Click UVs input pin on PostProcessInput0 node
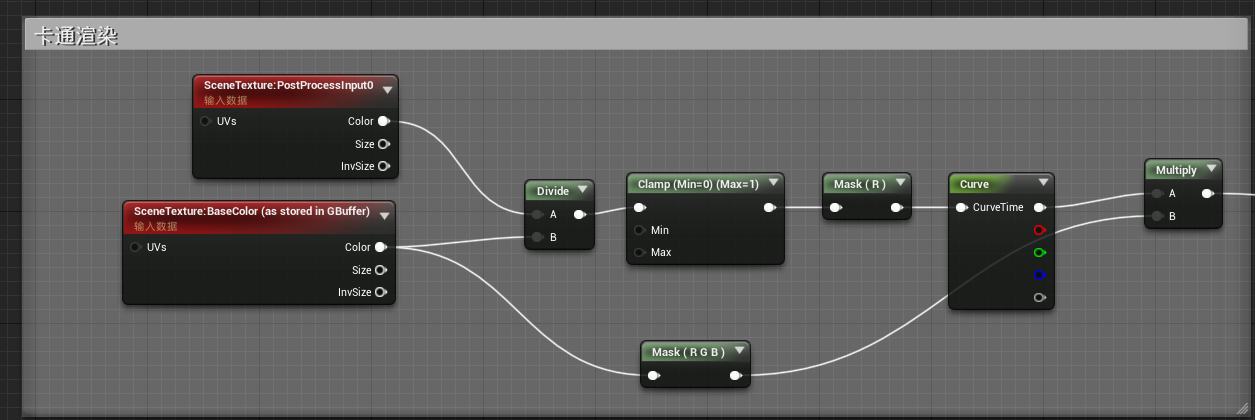The height and width of the screenshot is (420, 1255). (x=206, y=121)
